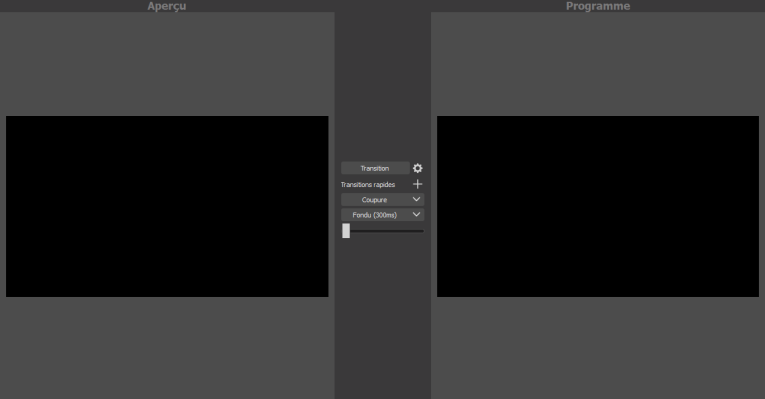Click the T-bar slider handle
The height and width of the screenshot is (399, 765).
point(346,231)
